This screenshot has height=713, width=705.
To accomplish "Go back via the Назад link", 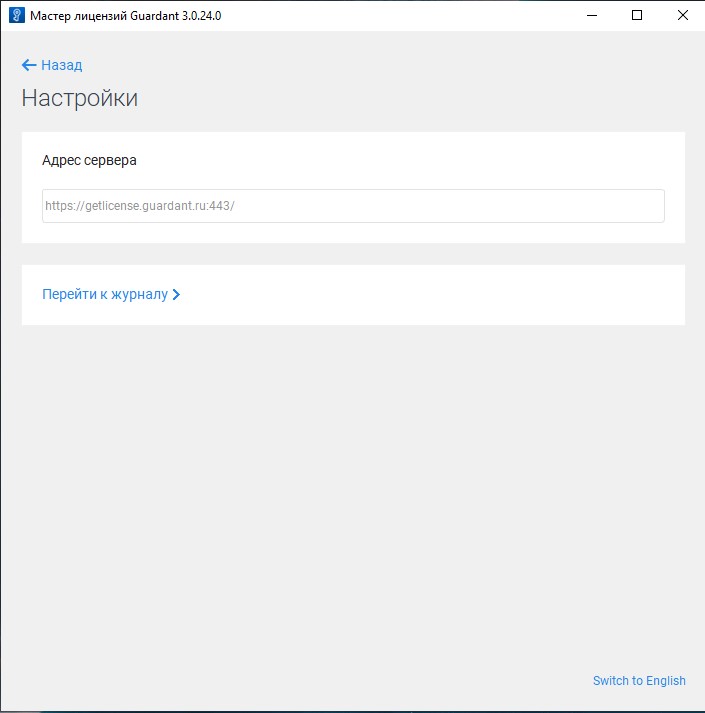I will (52, 65).
